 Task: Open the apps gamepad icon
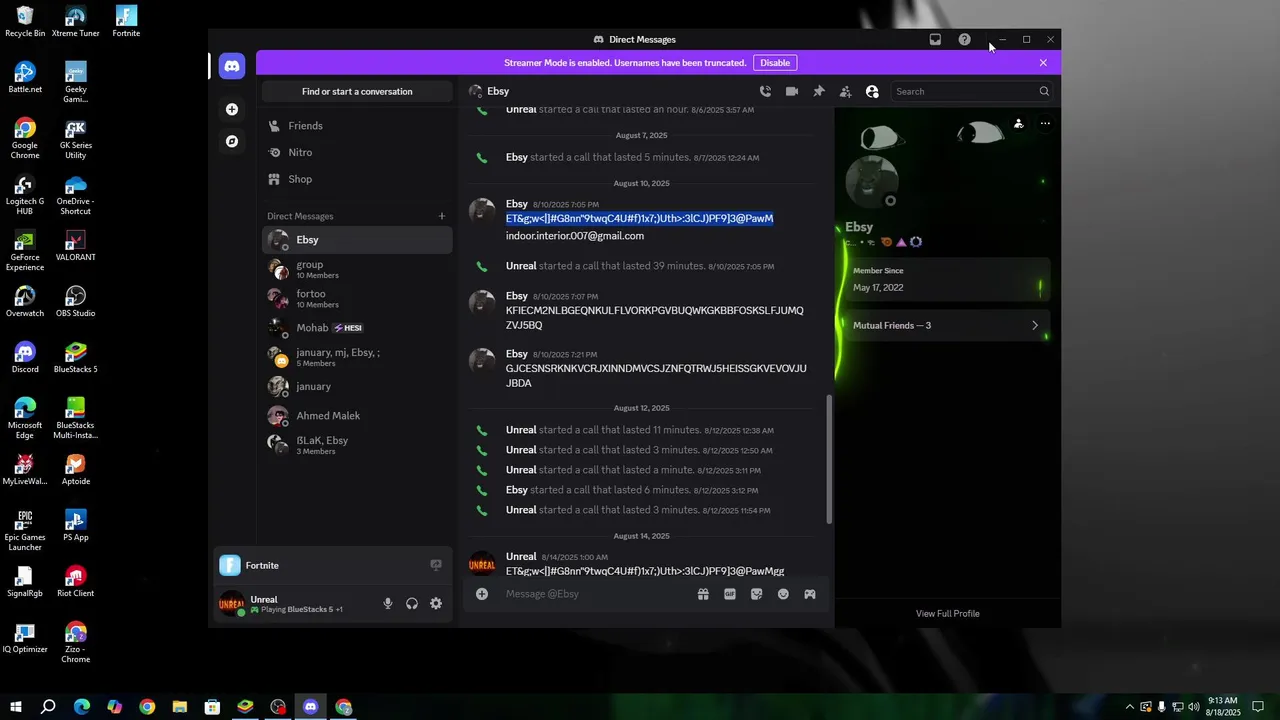[810, 594]
